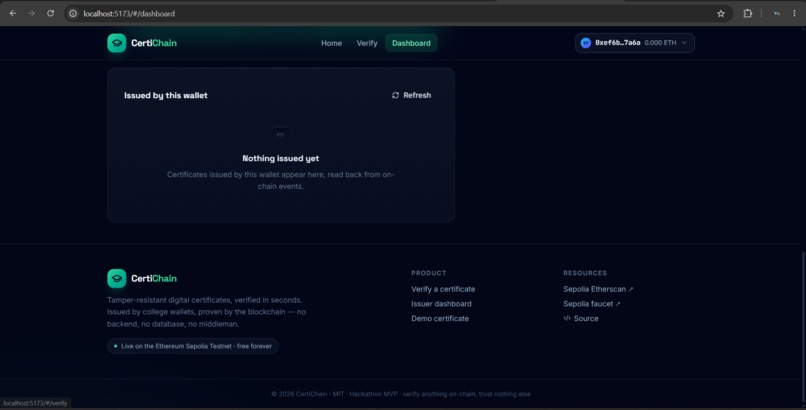Open the browser profile avatar
806x410 pixels.
(776, 14)
